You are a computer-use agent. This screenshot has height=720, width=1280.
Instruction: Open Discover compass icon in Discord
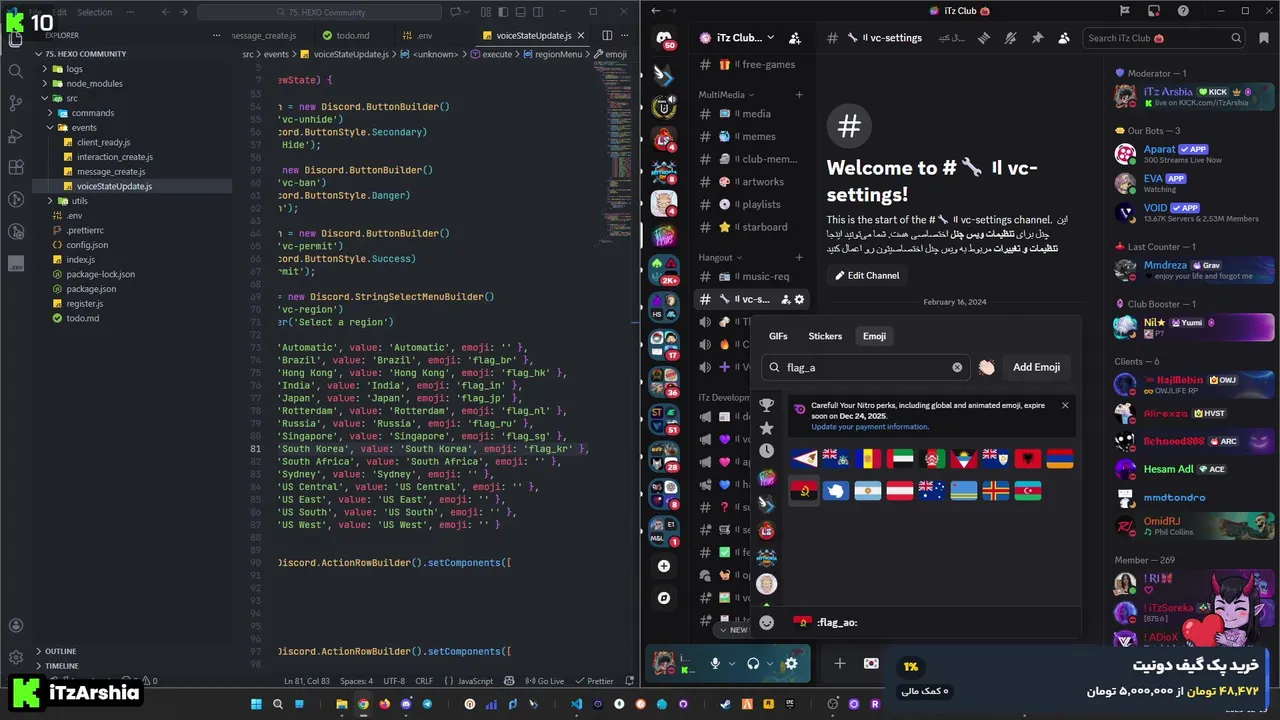click(664, 598)
